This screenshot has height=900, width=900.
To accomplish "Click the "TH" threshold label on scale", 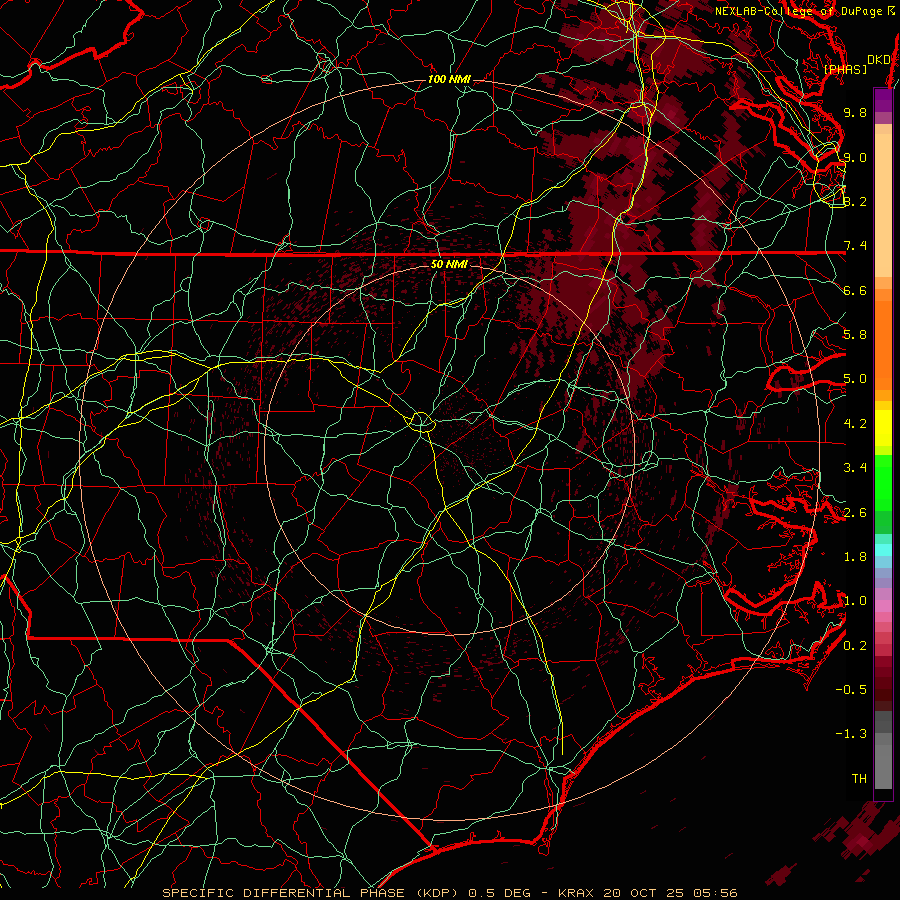I will point(859,779).
